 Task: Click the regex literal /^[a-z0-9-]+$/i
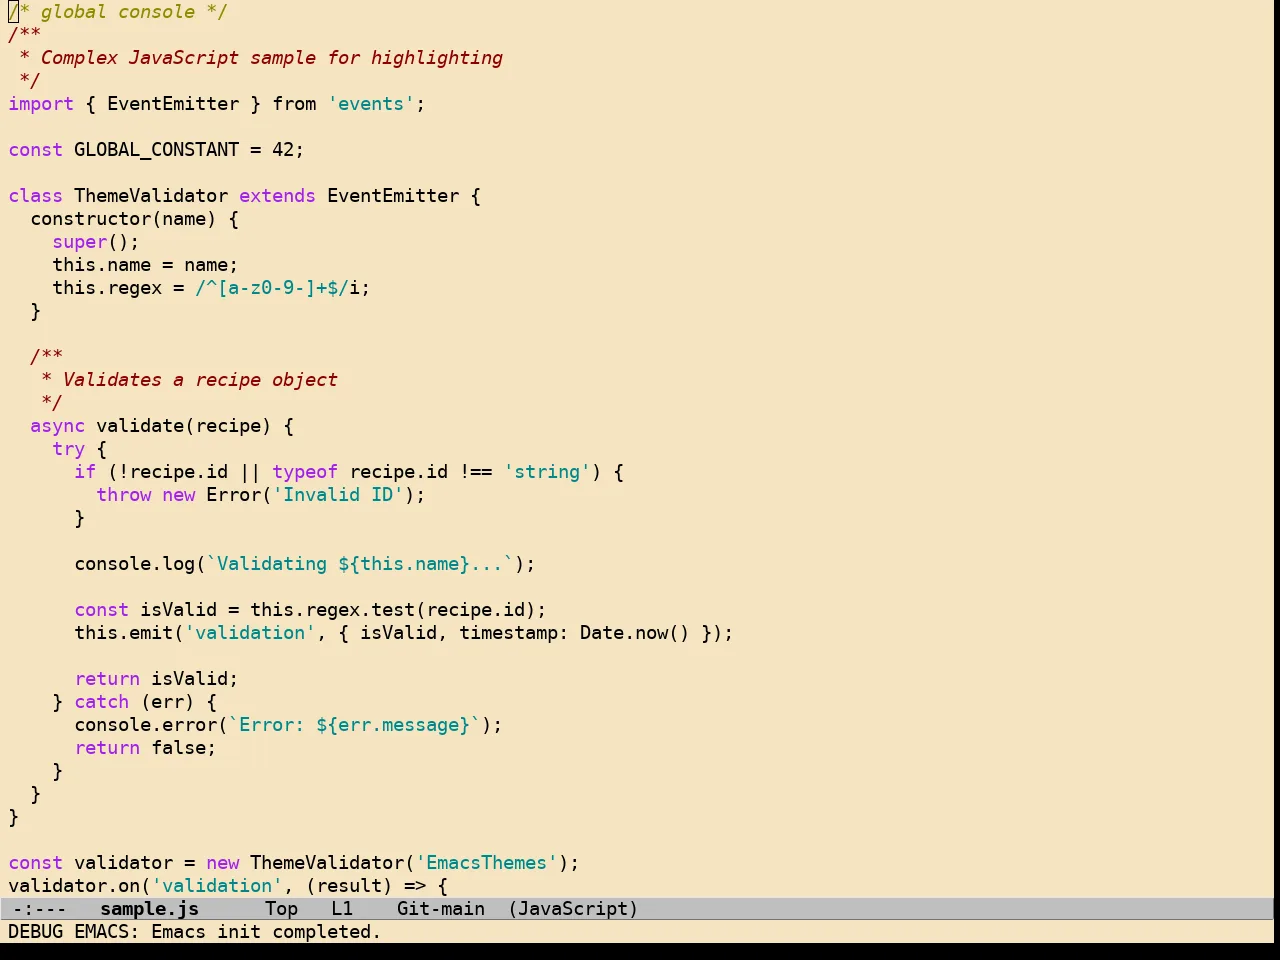pos(277,288)
